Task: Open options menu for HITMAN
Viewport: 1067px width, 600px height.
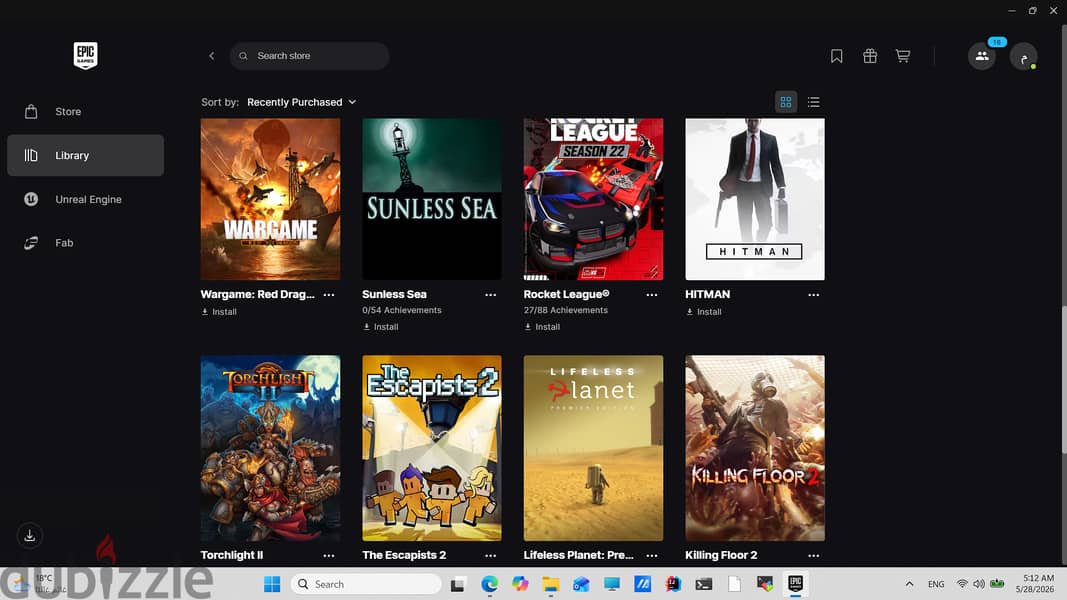Action: click(x=814, y=295)
